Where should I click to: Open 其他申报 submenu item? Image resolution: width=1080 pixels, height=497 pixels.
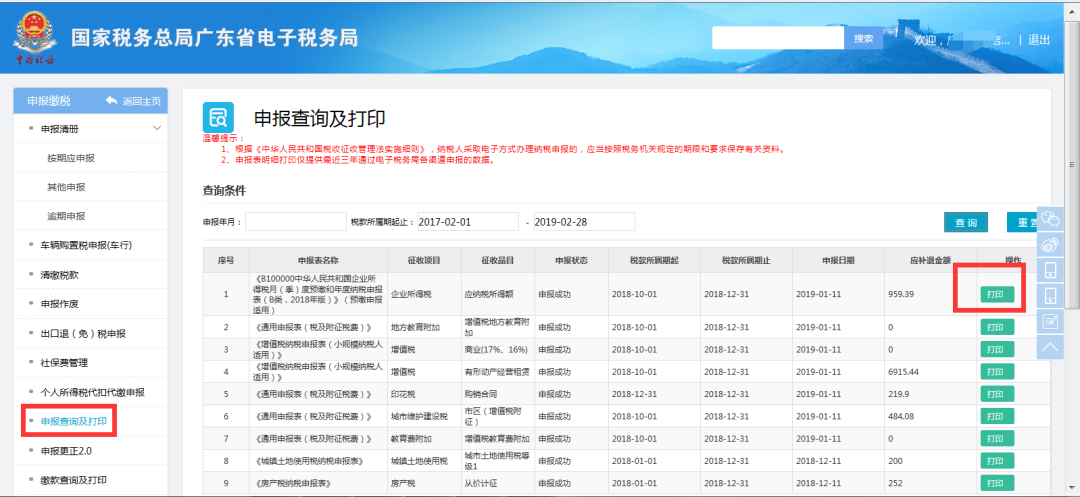(x=66, y=187)
